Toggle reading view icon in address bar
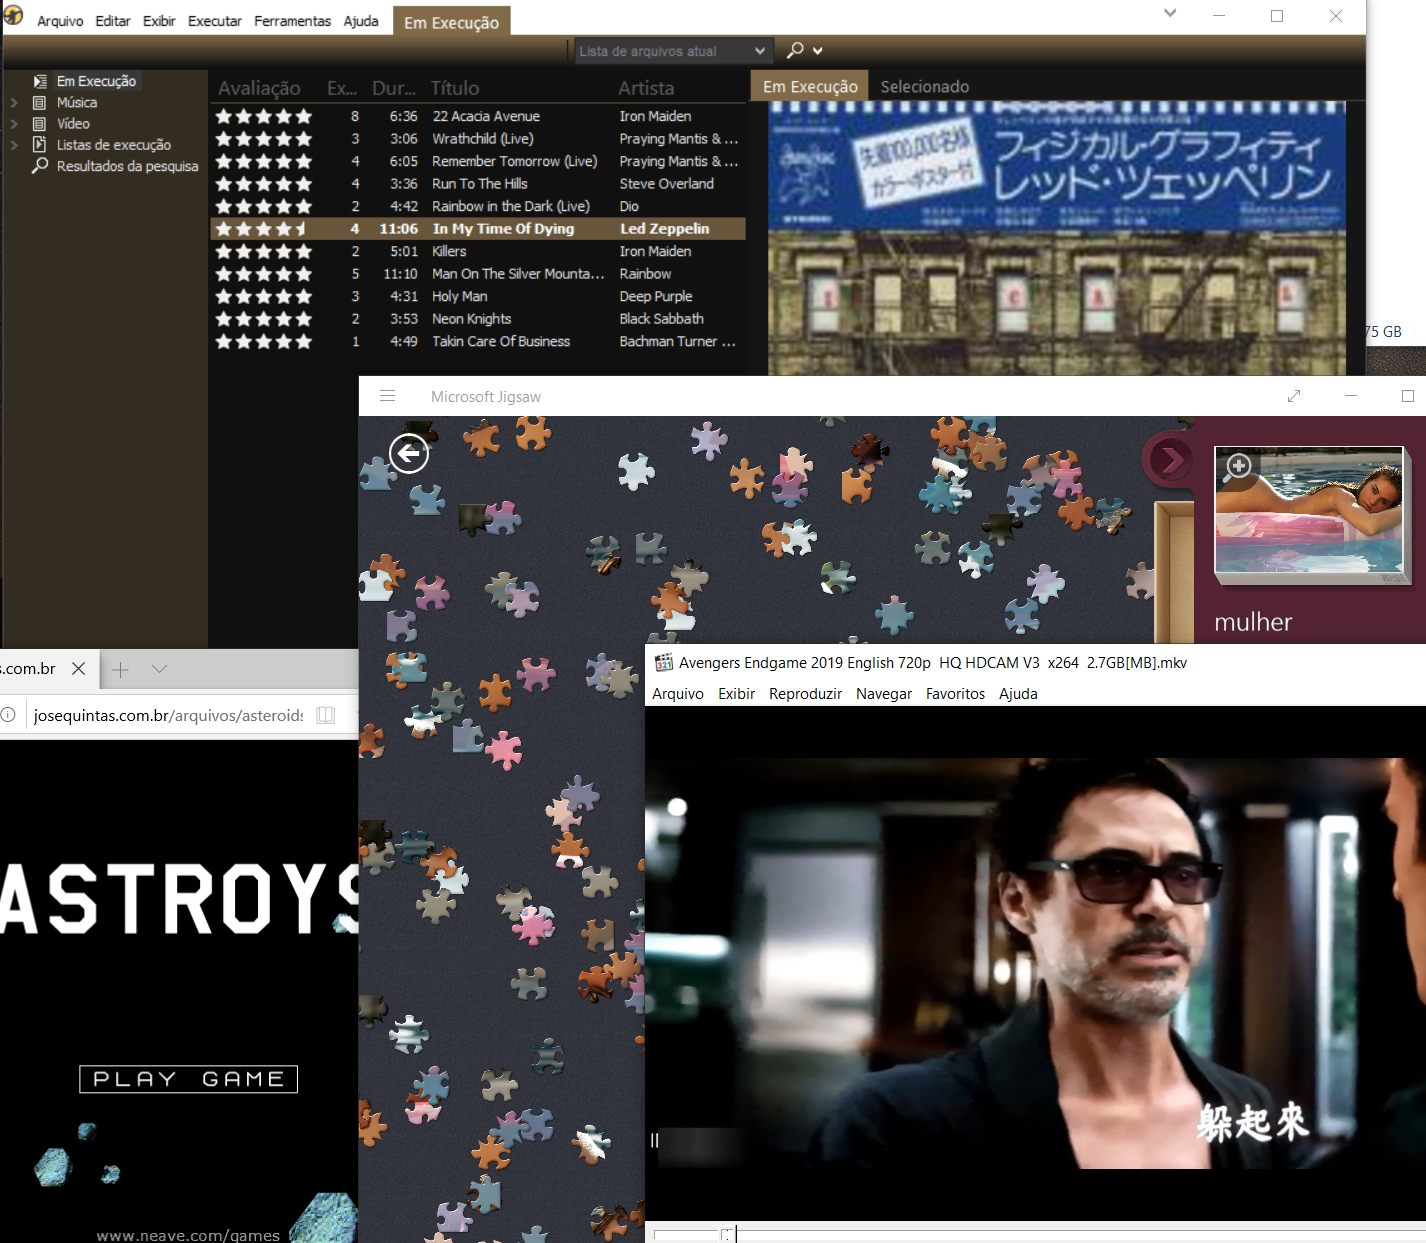Viewport: 1426px width, 1243px height. coord(325,715)
